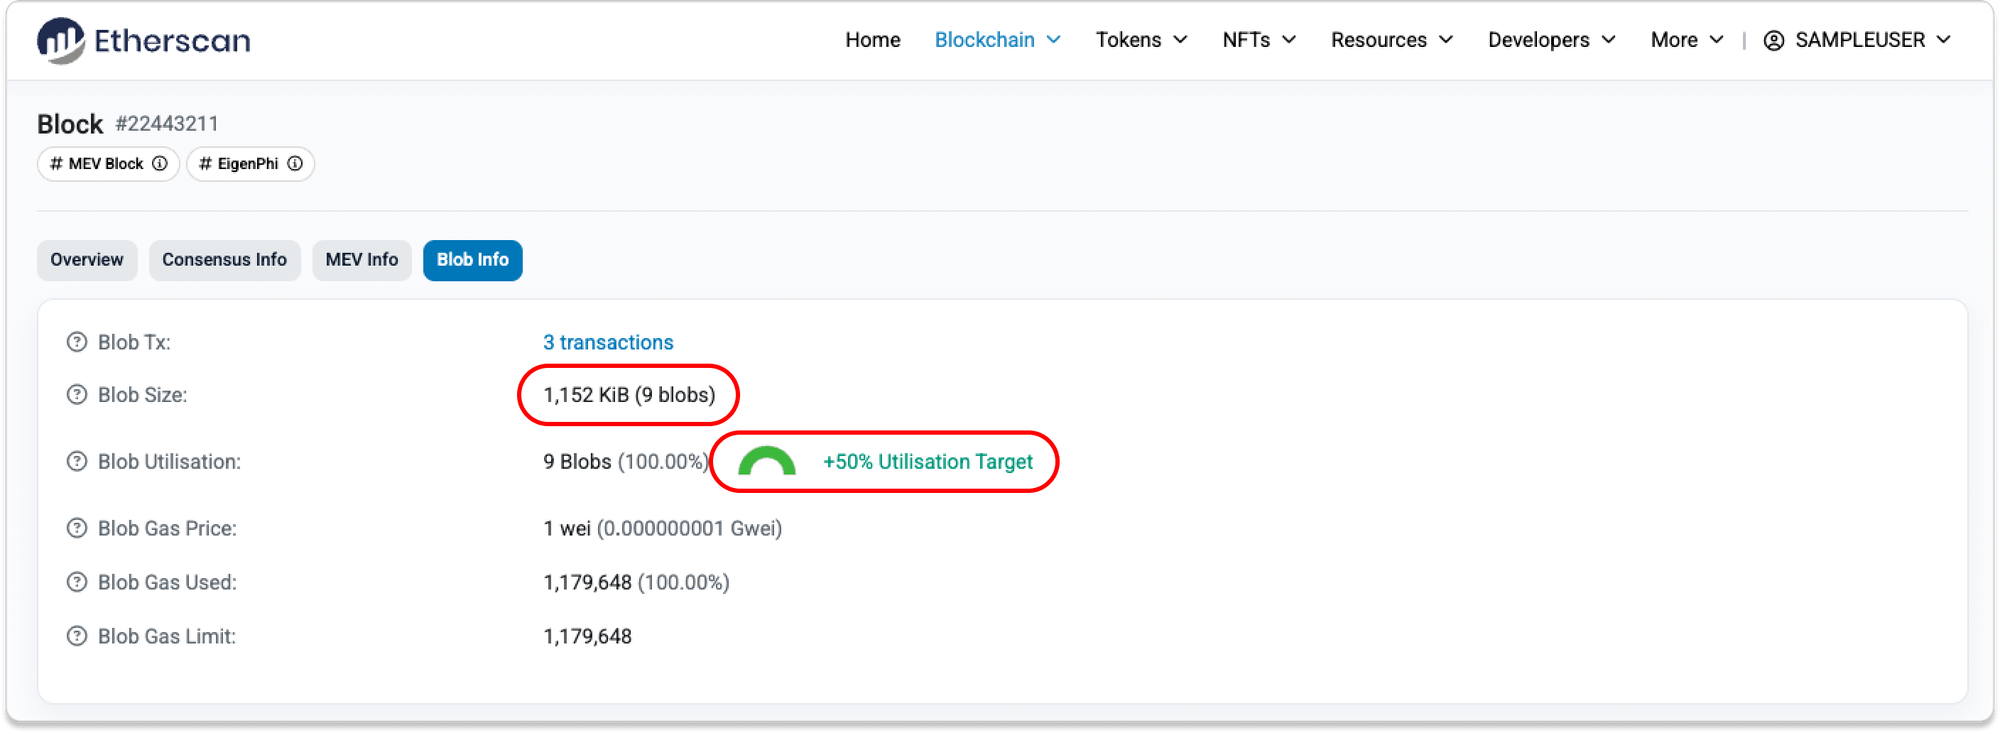2000x733 pixels.
Task: Open the 3 transactions link
Action: coord(608,342)
